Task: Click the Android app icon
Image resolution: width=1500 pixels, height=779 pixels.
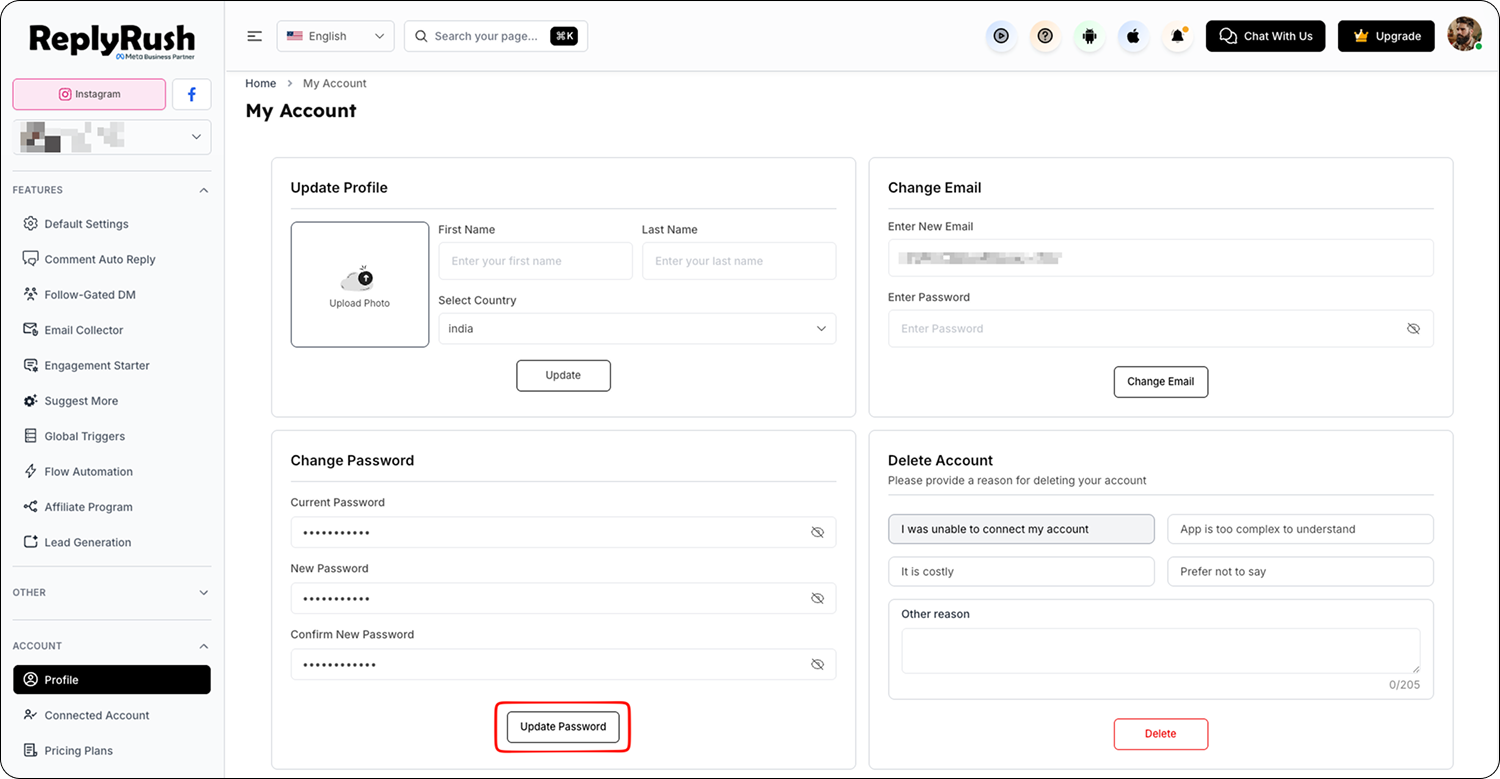Action: [1090, 36]
